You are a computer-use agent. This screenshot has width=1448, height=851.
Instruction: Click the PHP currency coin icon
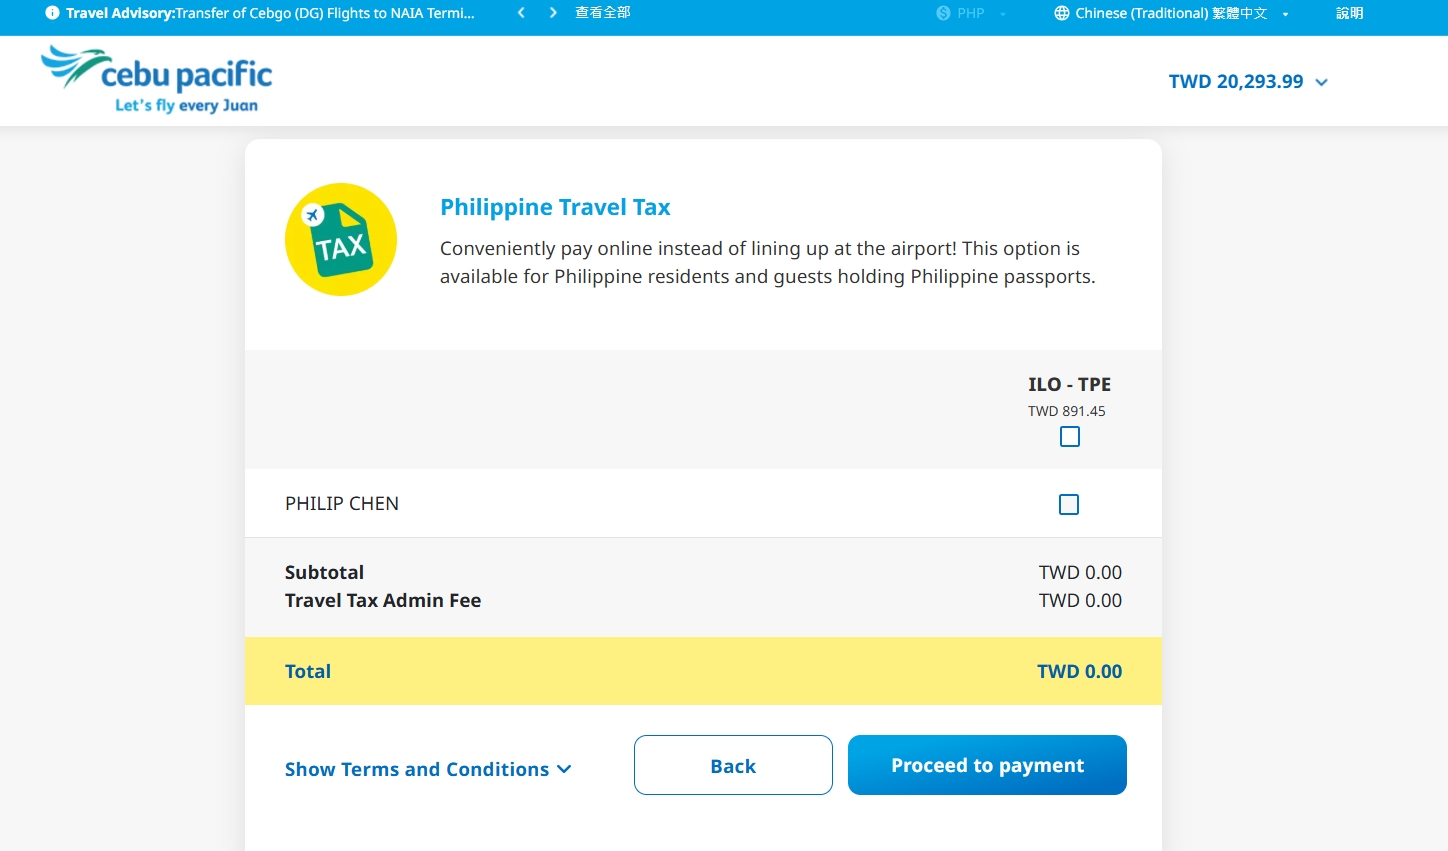(x=943, y=13)
